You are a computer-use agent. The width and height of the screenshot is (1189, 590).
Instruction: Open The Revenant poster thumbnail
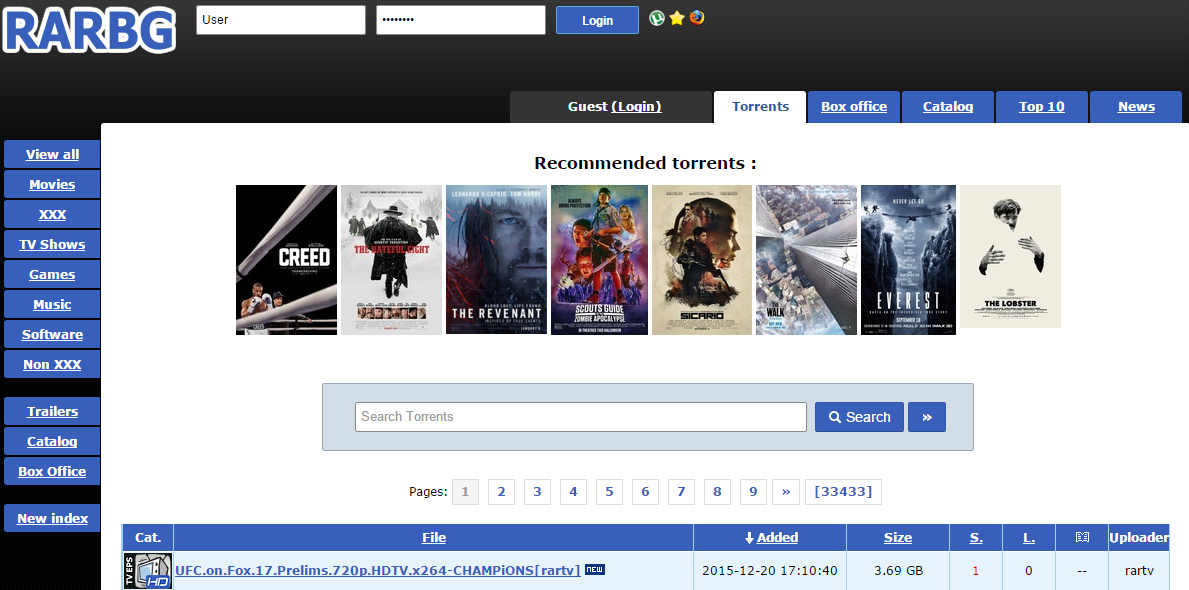click(497, 259)
